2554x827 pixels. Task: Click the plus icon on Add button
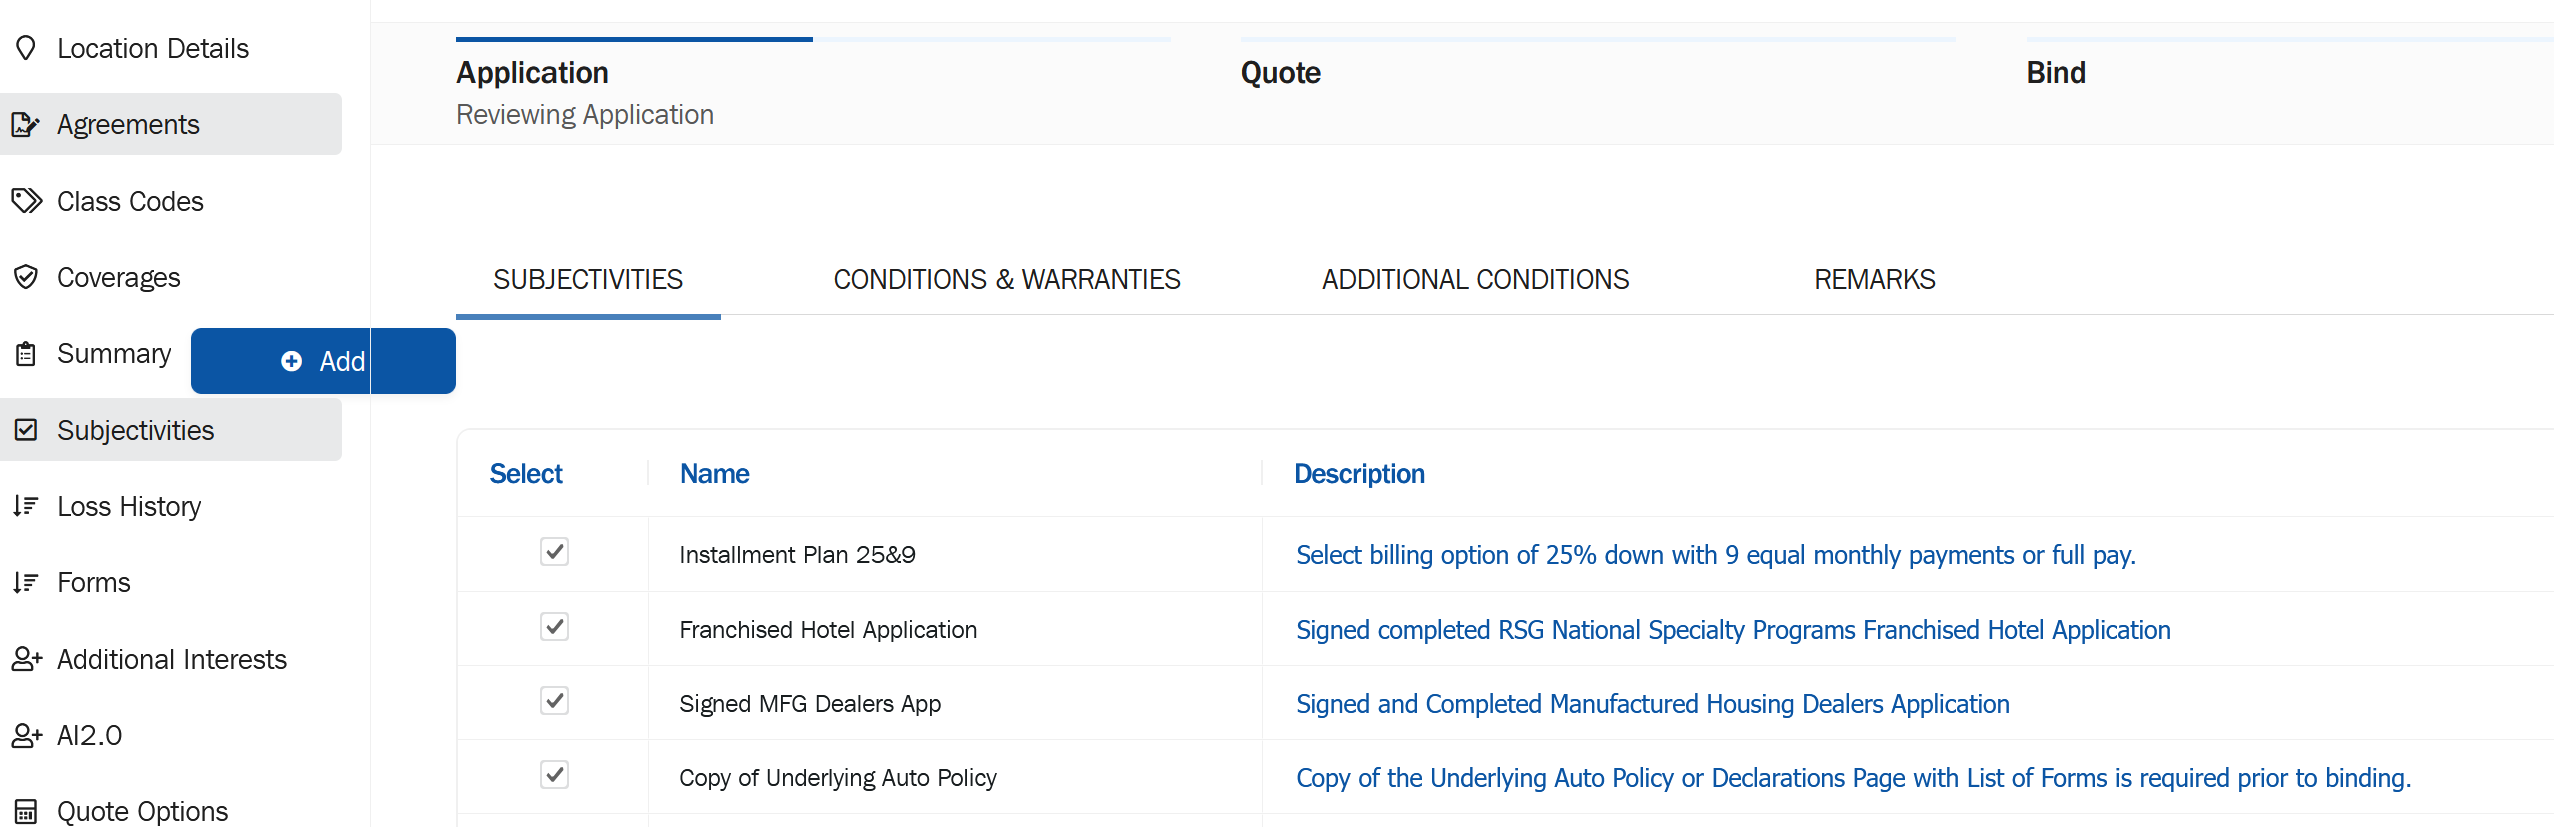(291, 361)
